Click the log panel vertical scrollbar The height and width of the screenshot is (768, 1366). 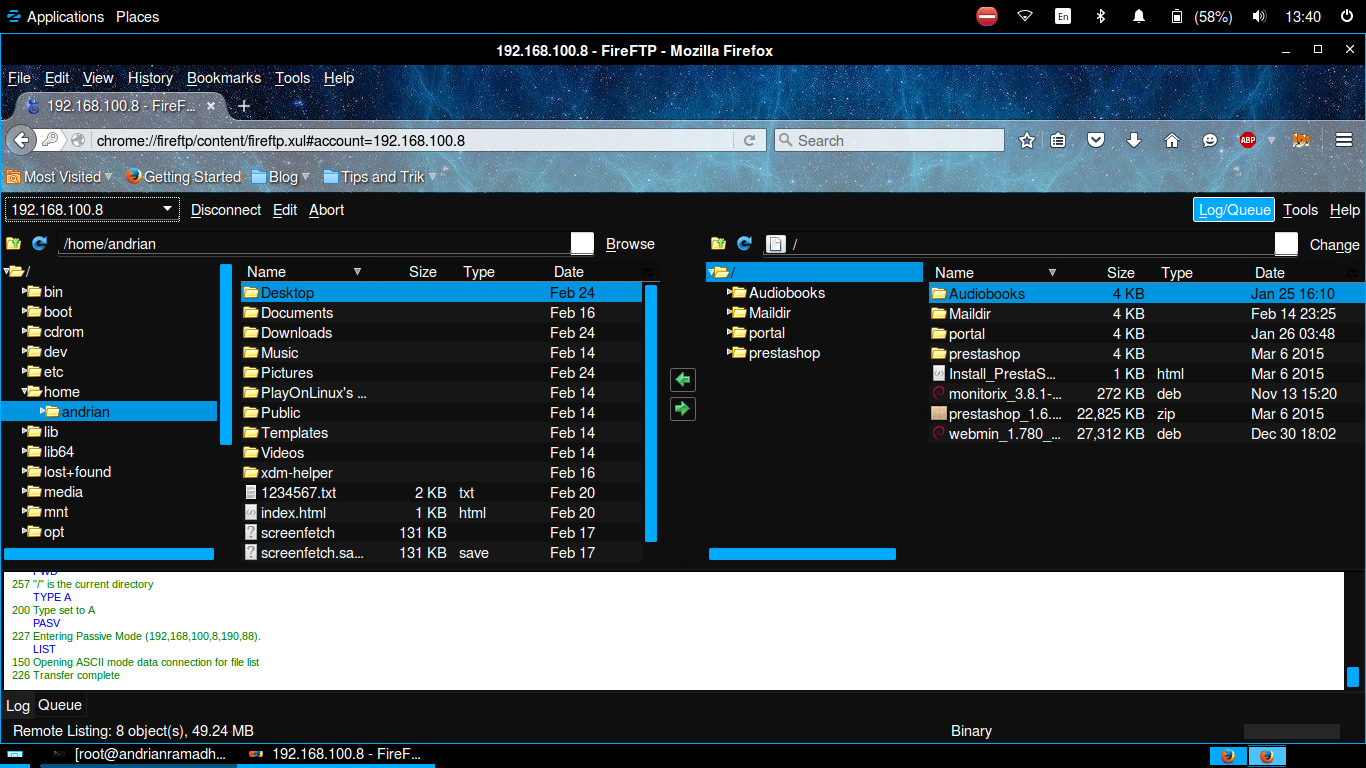(1353, 677)
